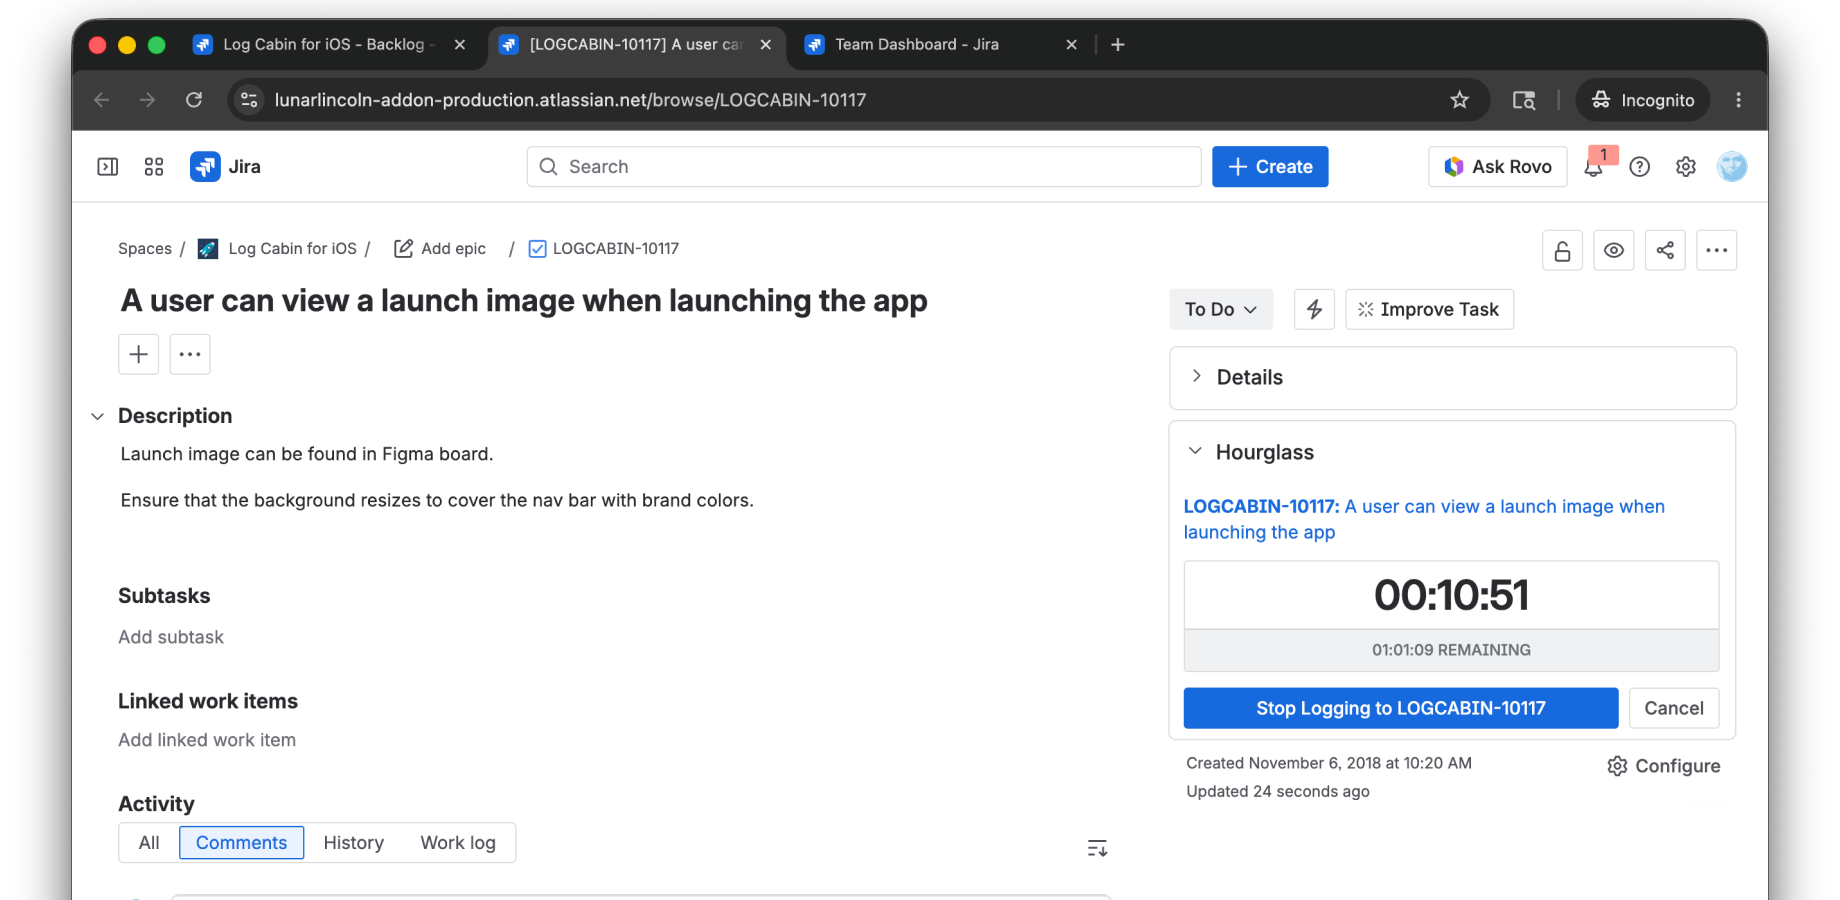Click the share icon

(1665, 250)
